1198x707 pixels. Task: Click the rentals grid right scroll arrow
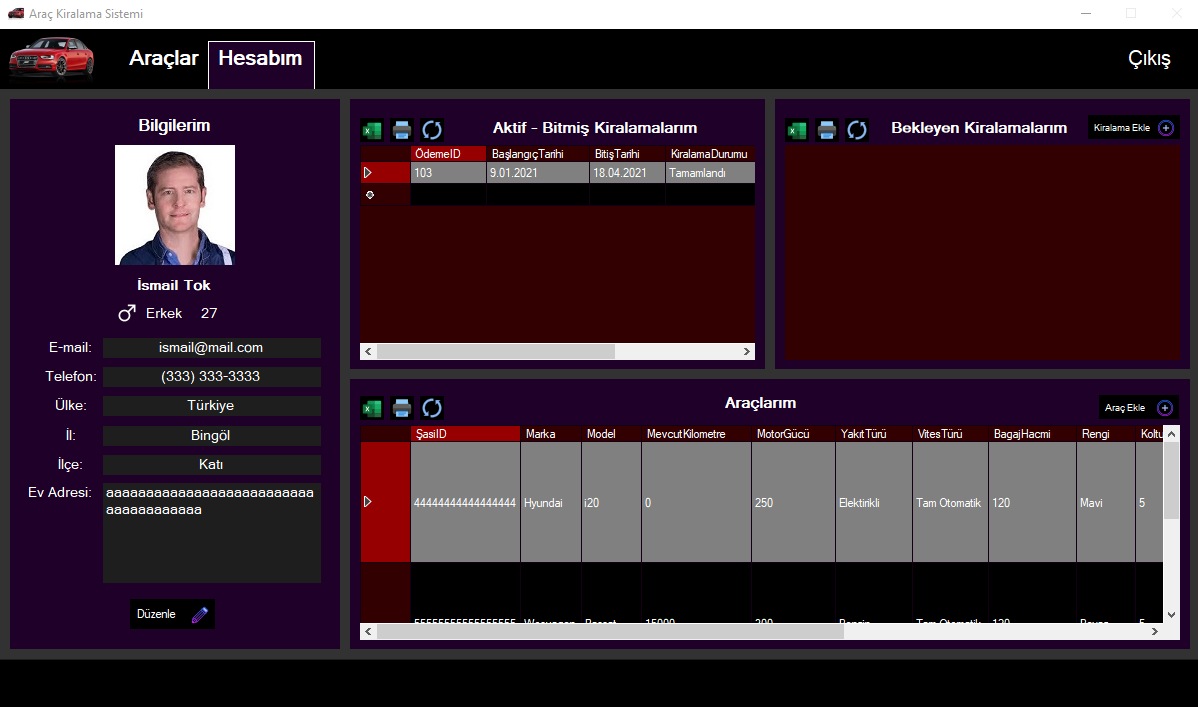coord(746,352)
